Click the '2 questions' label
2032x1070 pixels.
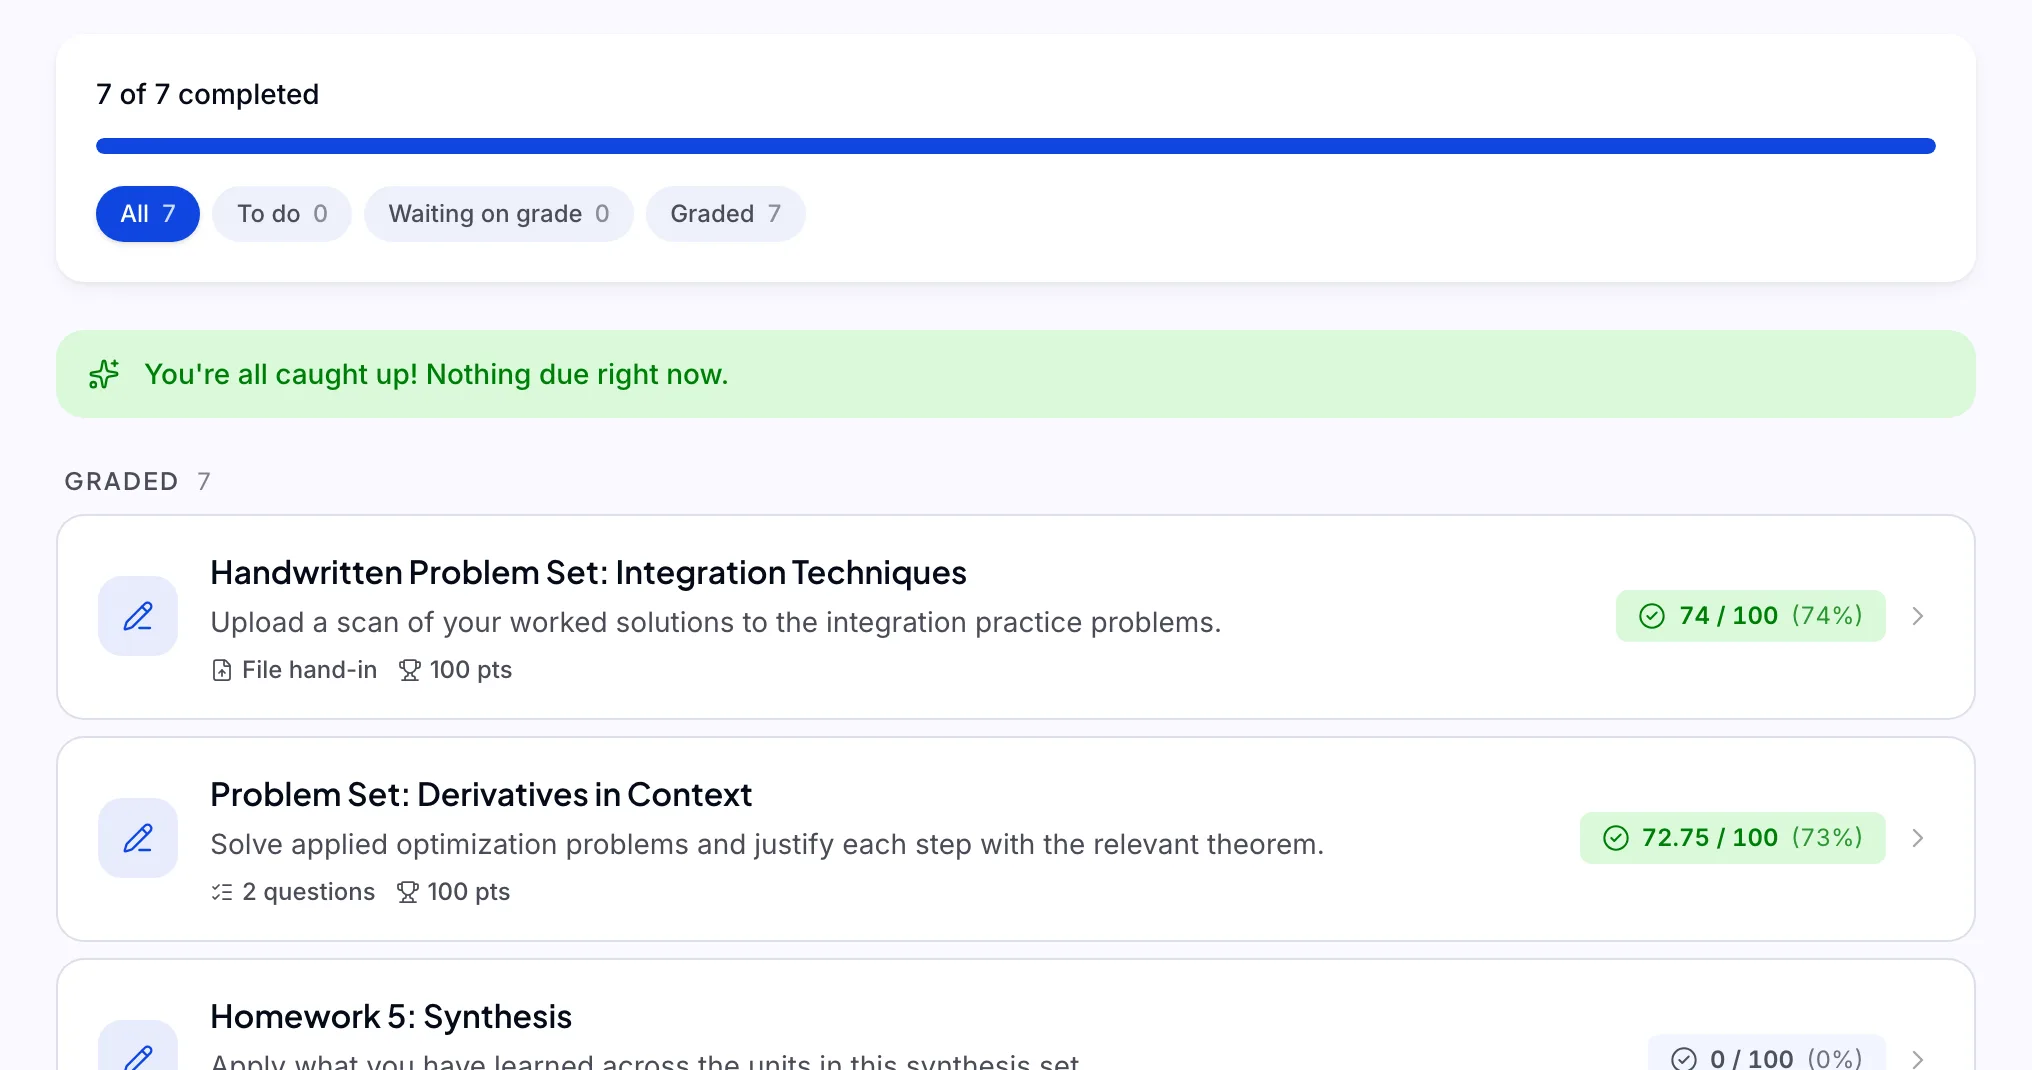point(309,892)
